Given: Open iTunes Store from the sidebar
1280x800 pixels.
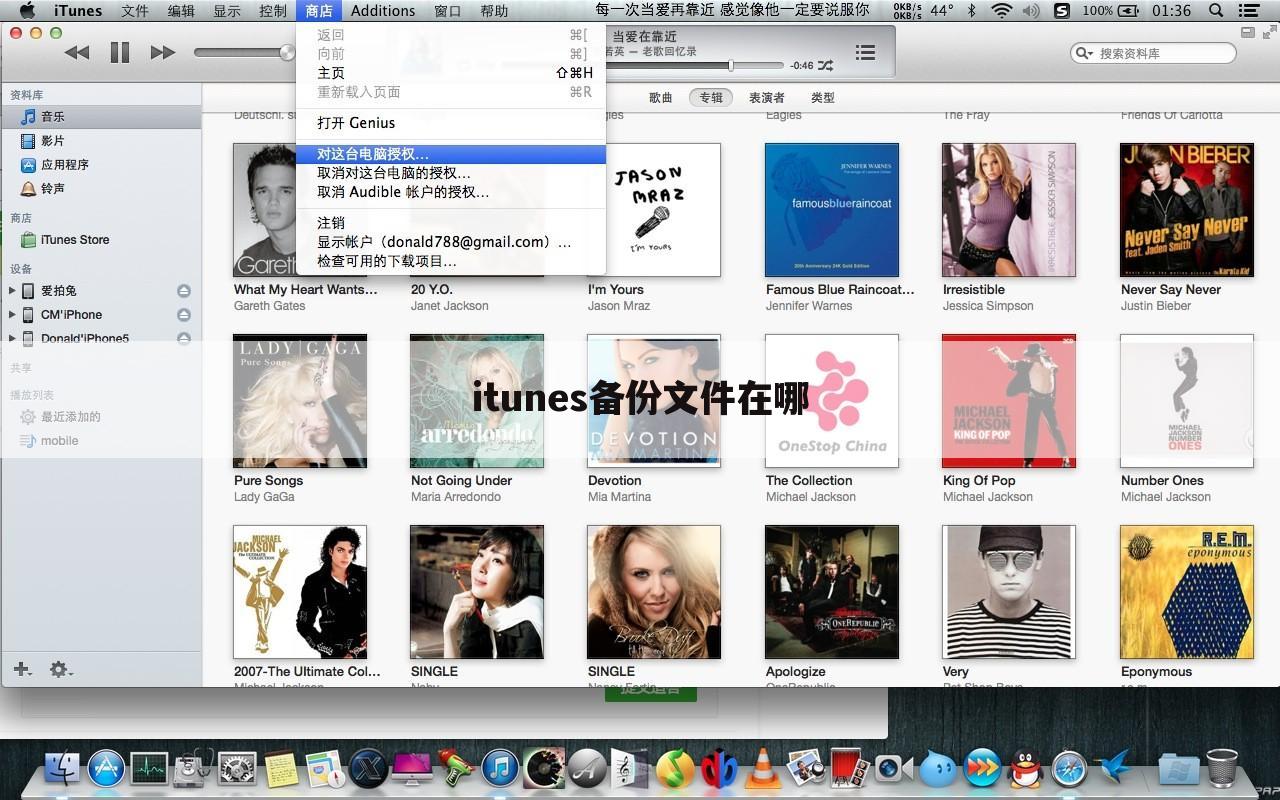Looking at the screenshot, I should tap(101, 240).
